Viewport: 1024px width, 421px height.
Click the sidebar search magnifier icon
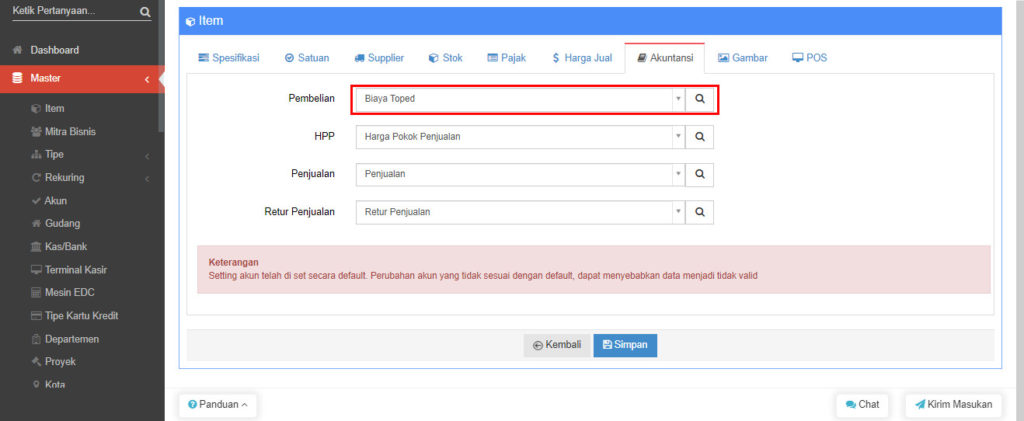click(145, 12)
